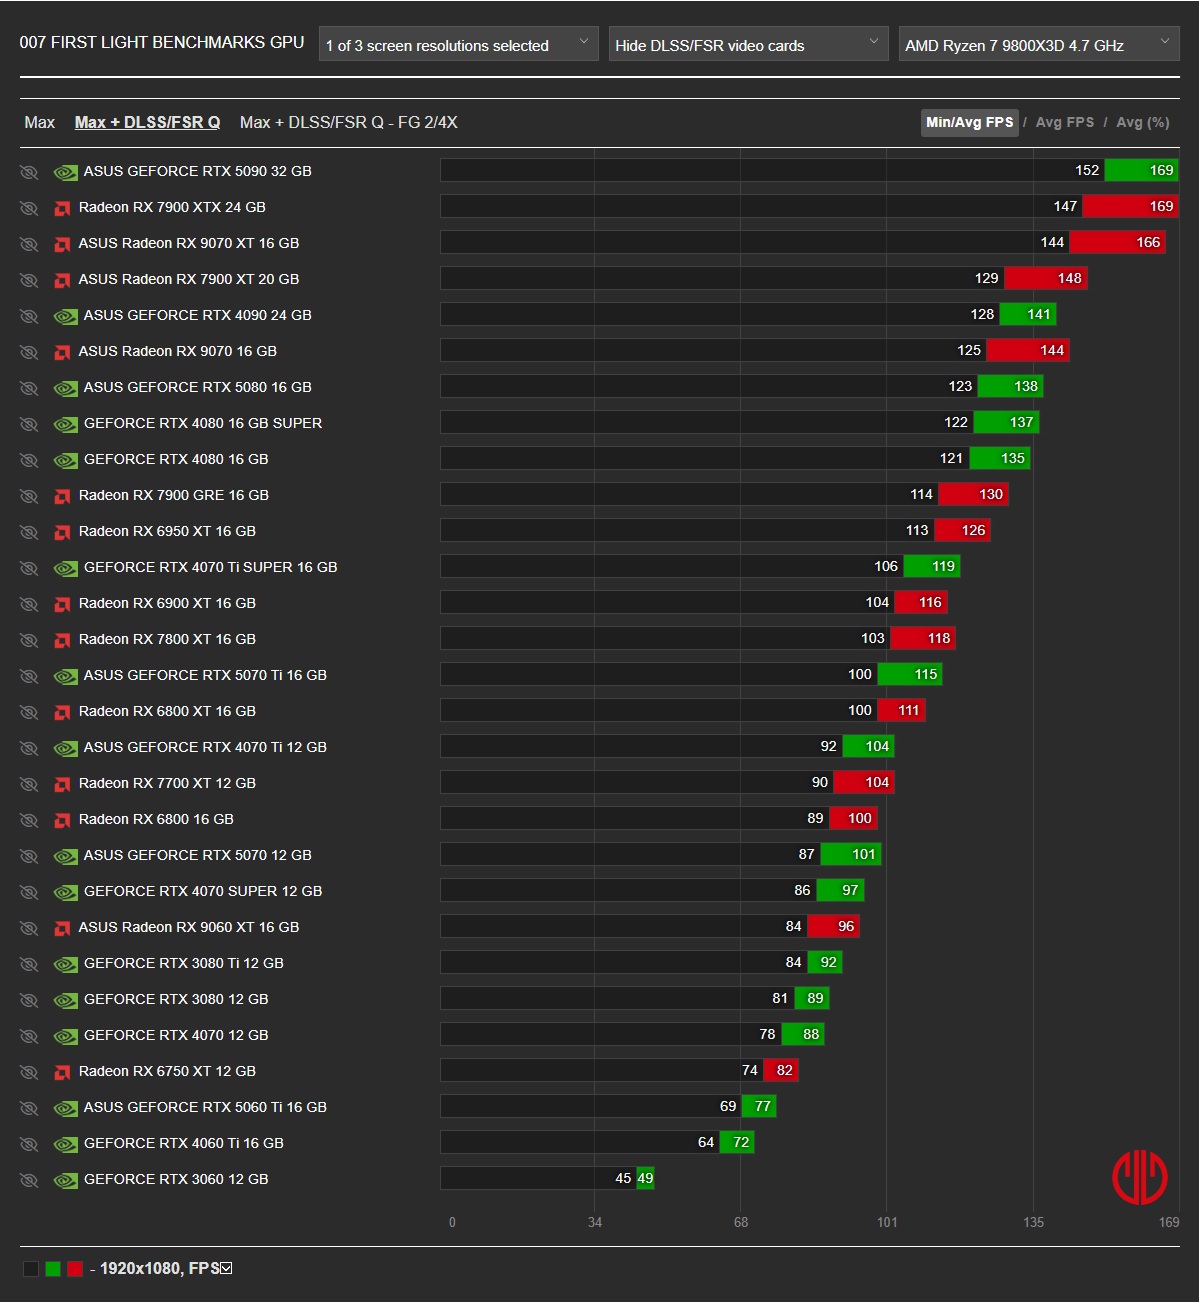Click the RTX 5090 benchmark bar
Image resolution: width=1199 pixels, height=1302 pixels.
click(809, 170)
